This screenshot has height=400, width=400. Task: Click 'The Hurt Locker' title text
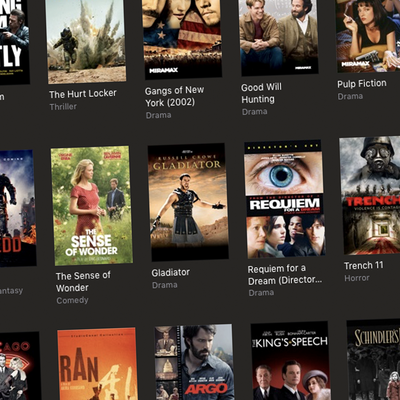click(83, 94)
